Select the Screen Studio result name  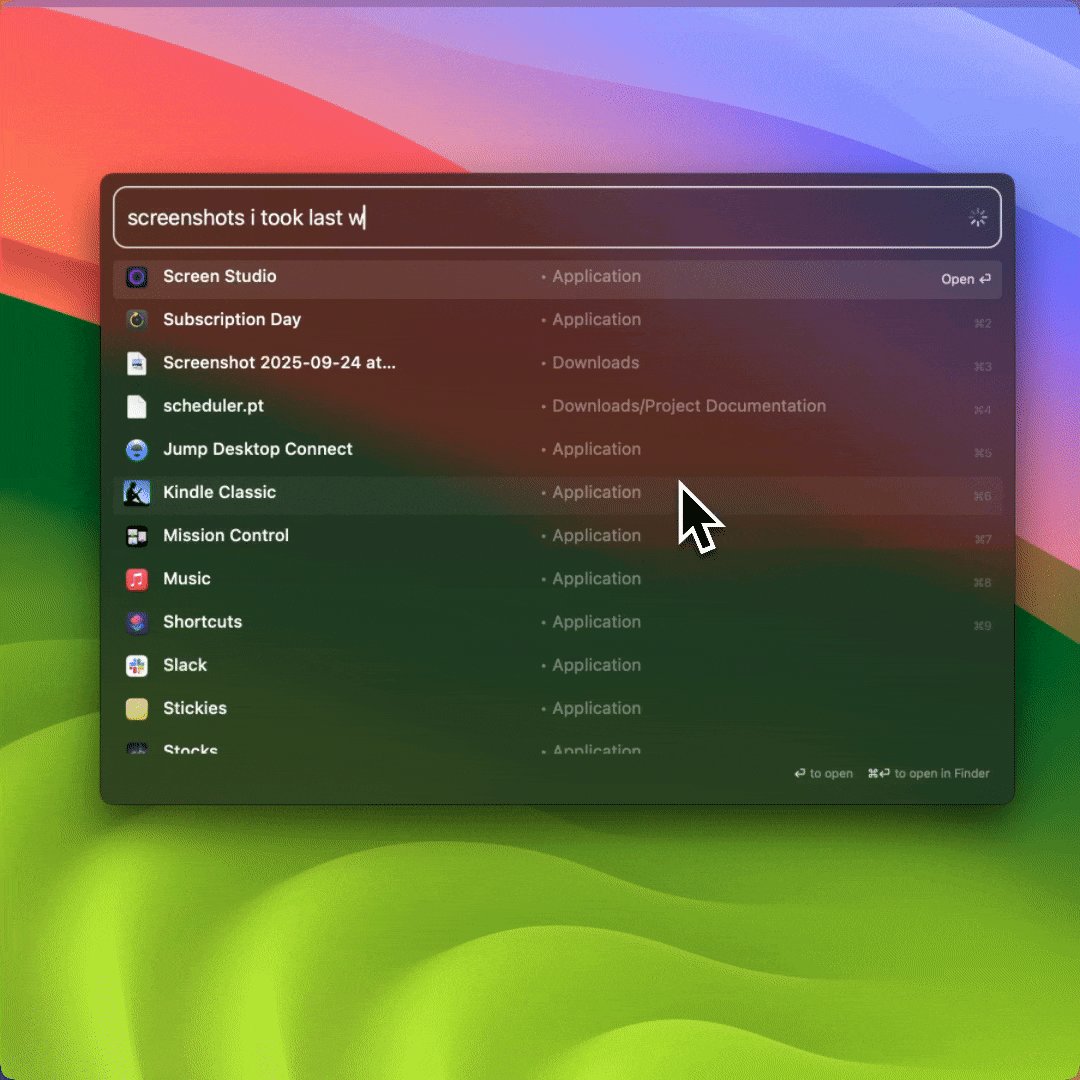tap(219, 276)
